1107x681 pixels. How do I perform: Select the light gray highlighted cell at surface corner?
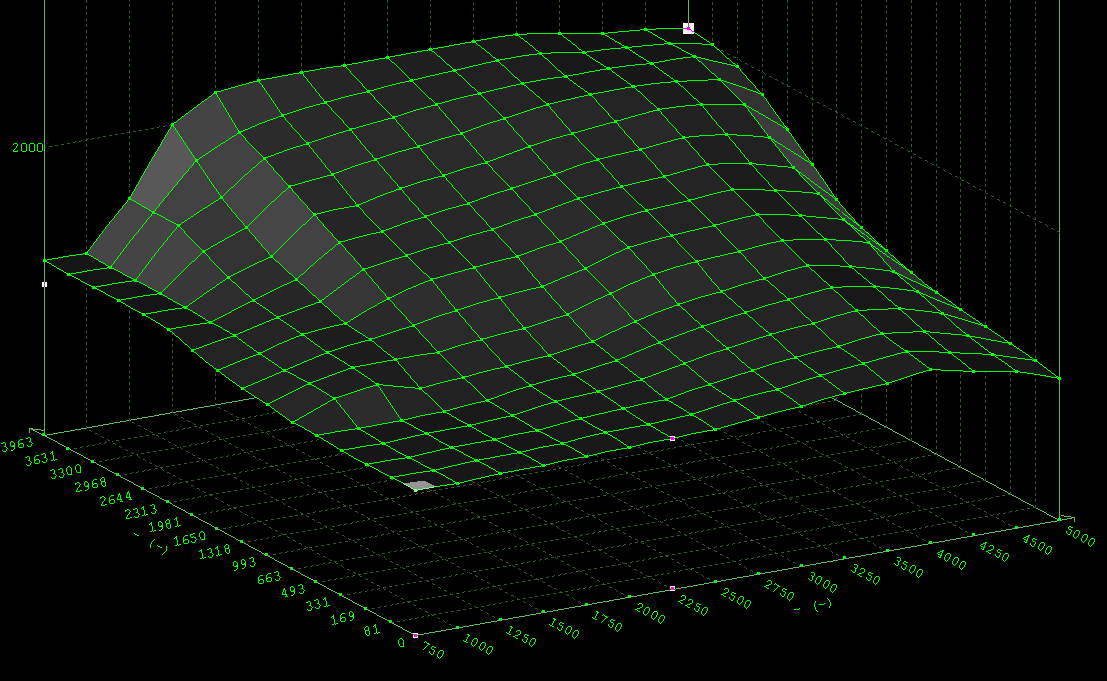[x=422, y=485]
